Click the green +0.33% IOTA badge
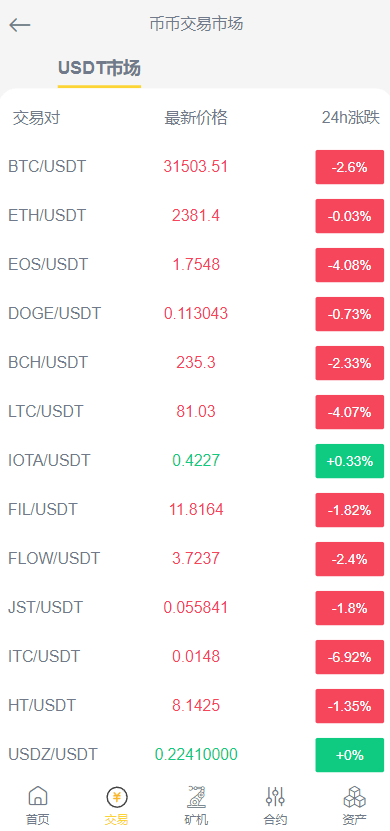This screenshot has width=390, height=831. 350,461
